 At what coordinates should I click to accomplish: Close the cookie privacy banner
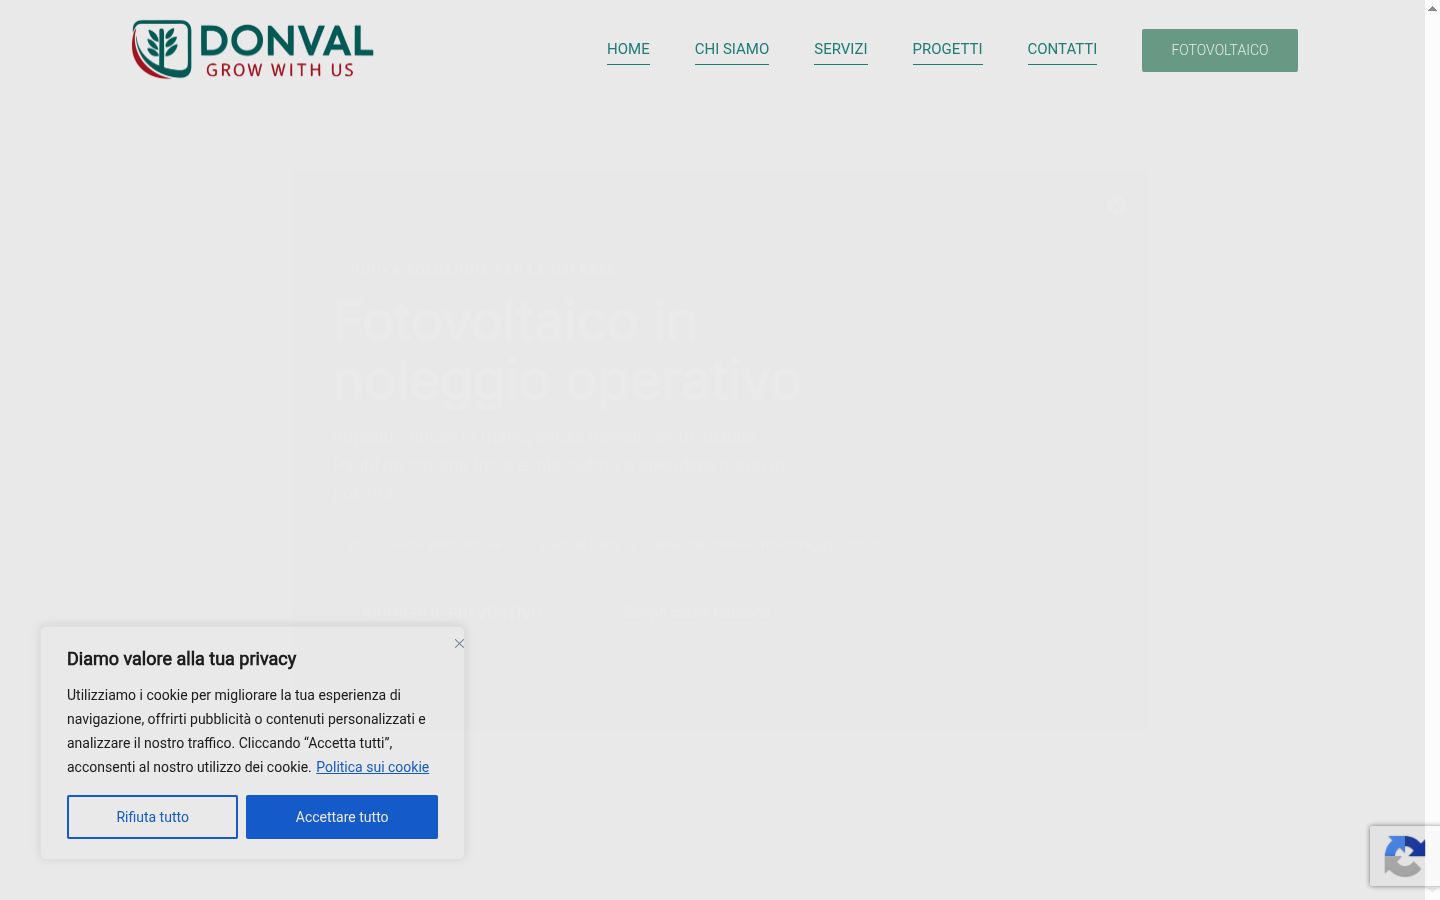459,643
